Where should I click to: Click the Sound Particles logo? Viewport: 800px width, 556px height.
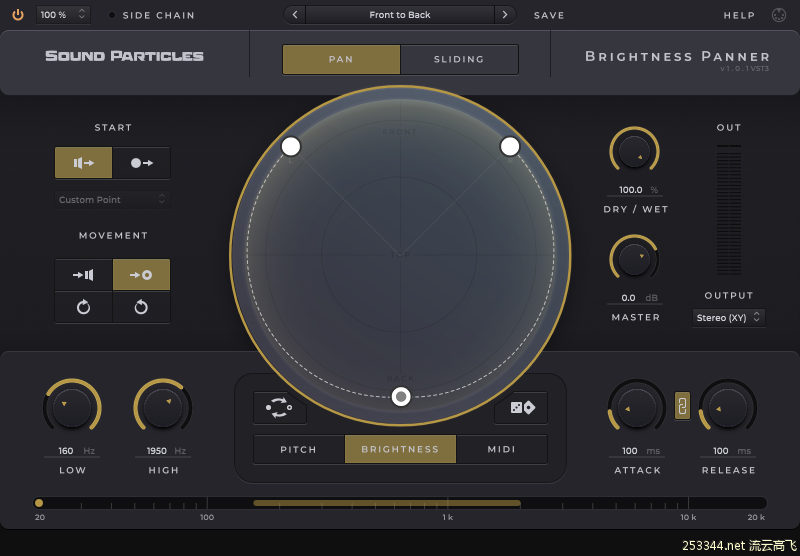coord(124,56)
